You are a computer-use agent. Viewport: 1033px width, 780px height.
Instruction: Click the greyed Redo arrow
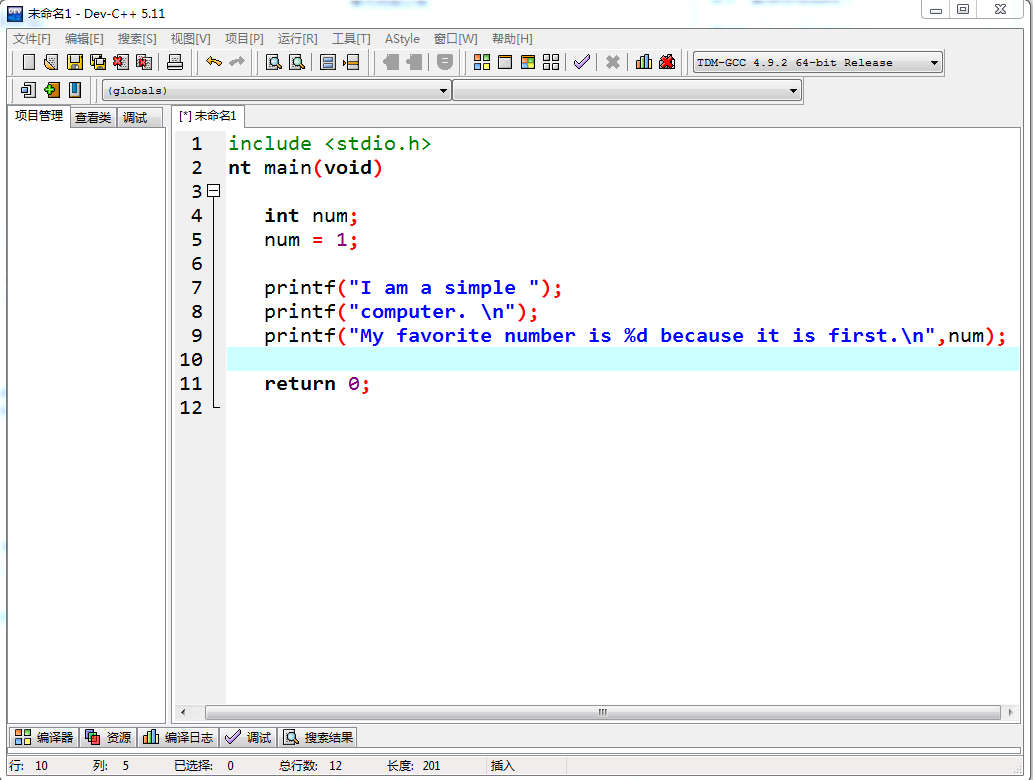tap(237, 62)
